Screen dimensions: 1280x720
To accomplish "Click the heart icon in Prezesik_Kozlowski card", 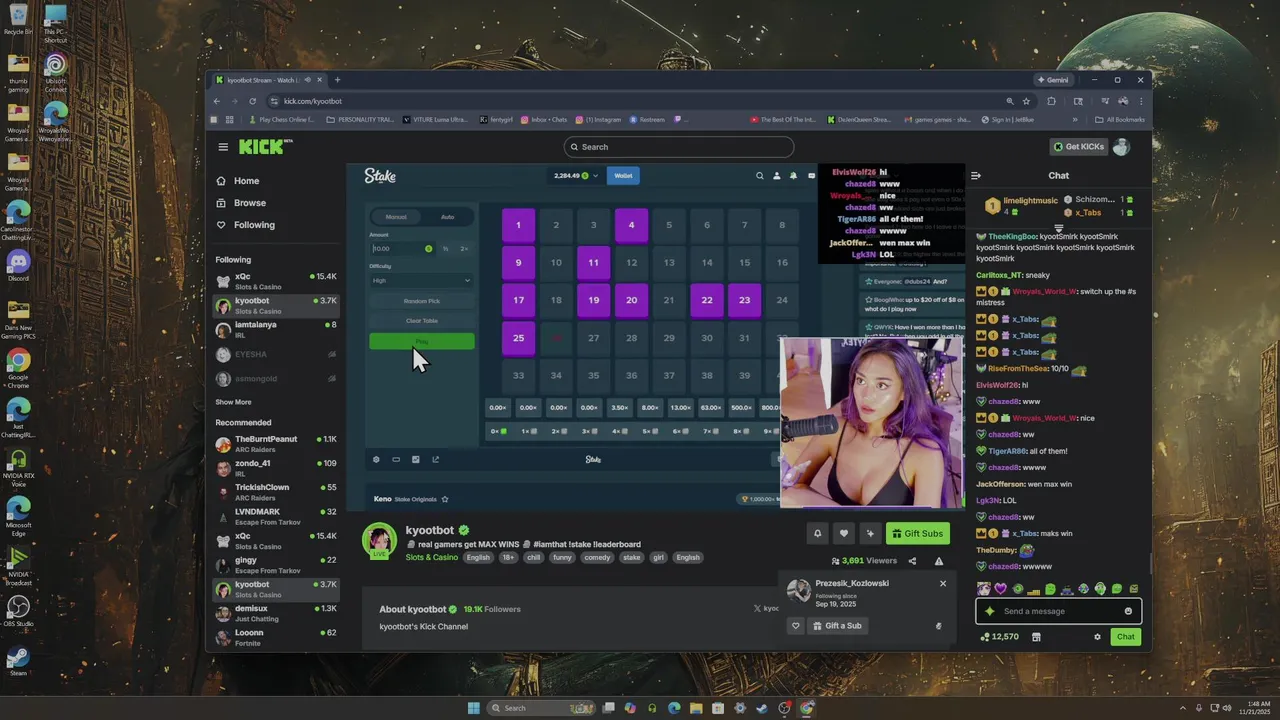I will 796,626.
